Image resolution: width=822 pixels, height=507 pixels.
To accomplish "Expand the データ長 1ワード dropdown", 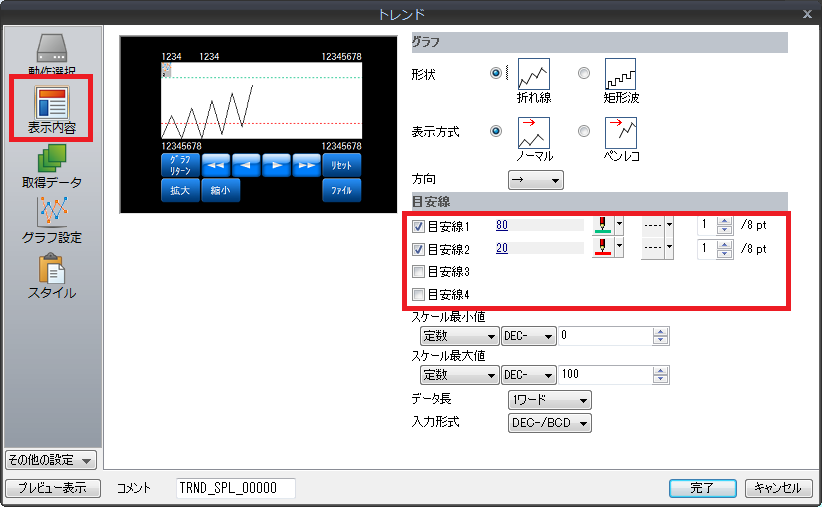I will click(x=550, y=400).
